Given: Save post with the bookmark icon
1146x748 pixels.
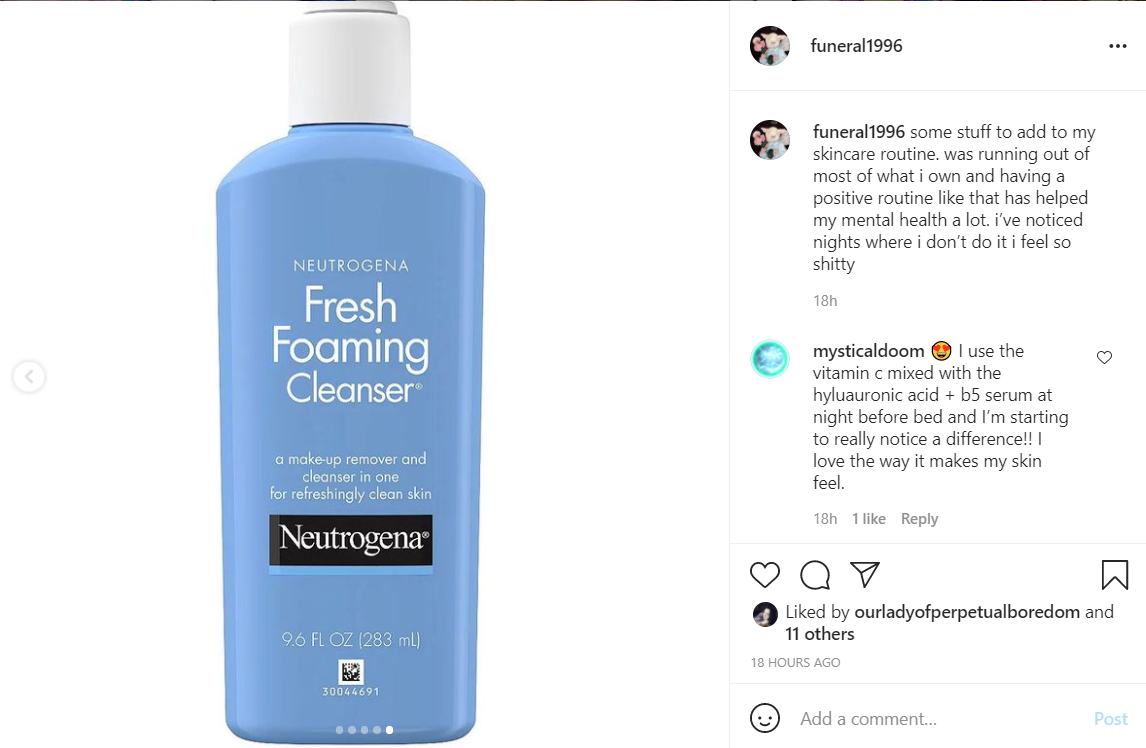Looking at the screenshot, I should (1115, 575).
